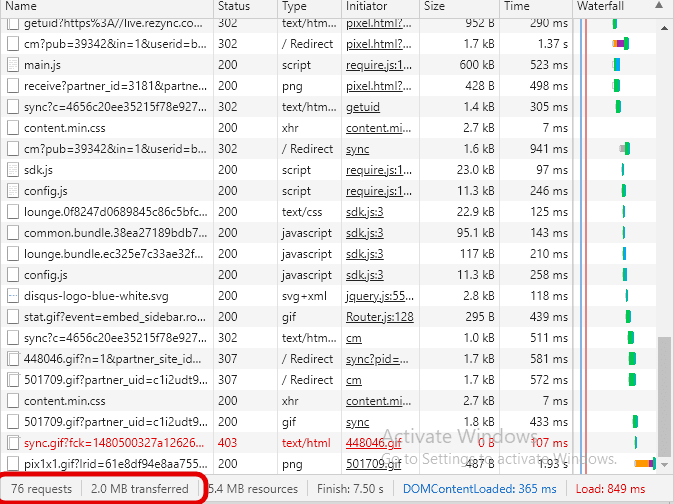Screen dimensions: 674x504
Task: Select the pix1x1.gif?lrid=61e8df94e8aa755 request
Action: pos(114,464)
